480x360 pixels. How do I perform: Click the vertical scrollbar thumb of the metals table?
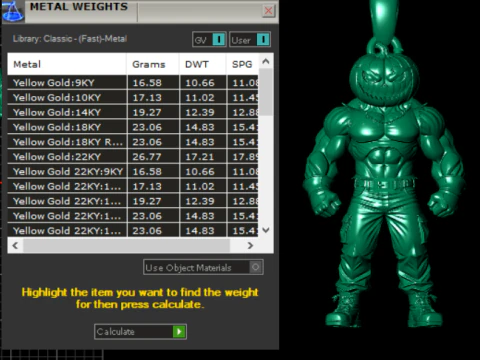(266, 92)
